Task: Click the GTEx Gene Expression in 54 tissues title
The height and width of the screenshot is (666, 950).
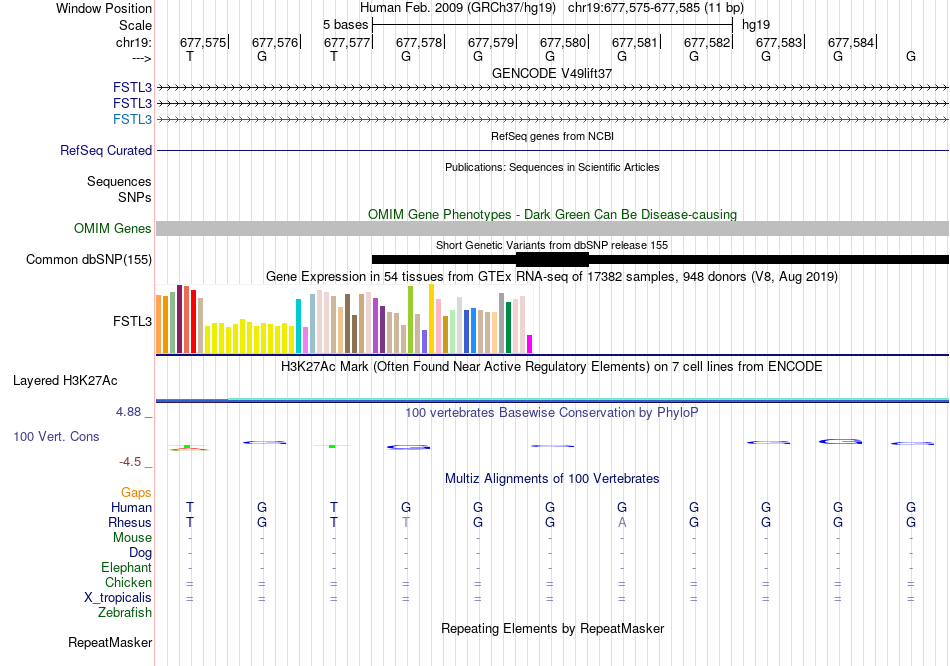Action: (x=552, y=277)
